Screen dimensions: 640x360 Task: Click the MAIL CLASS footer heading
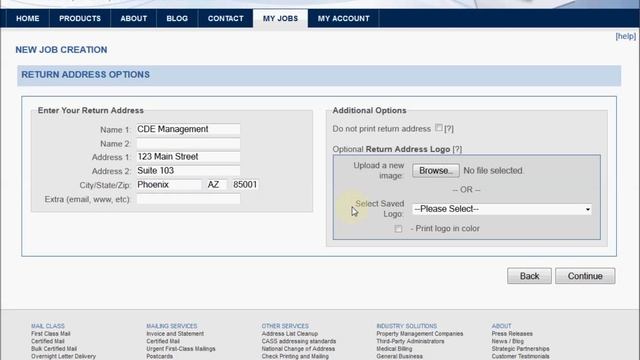48,326
